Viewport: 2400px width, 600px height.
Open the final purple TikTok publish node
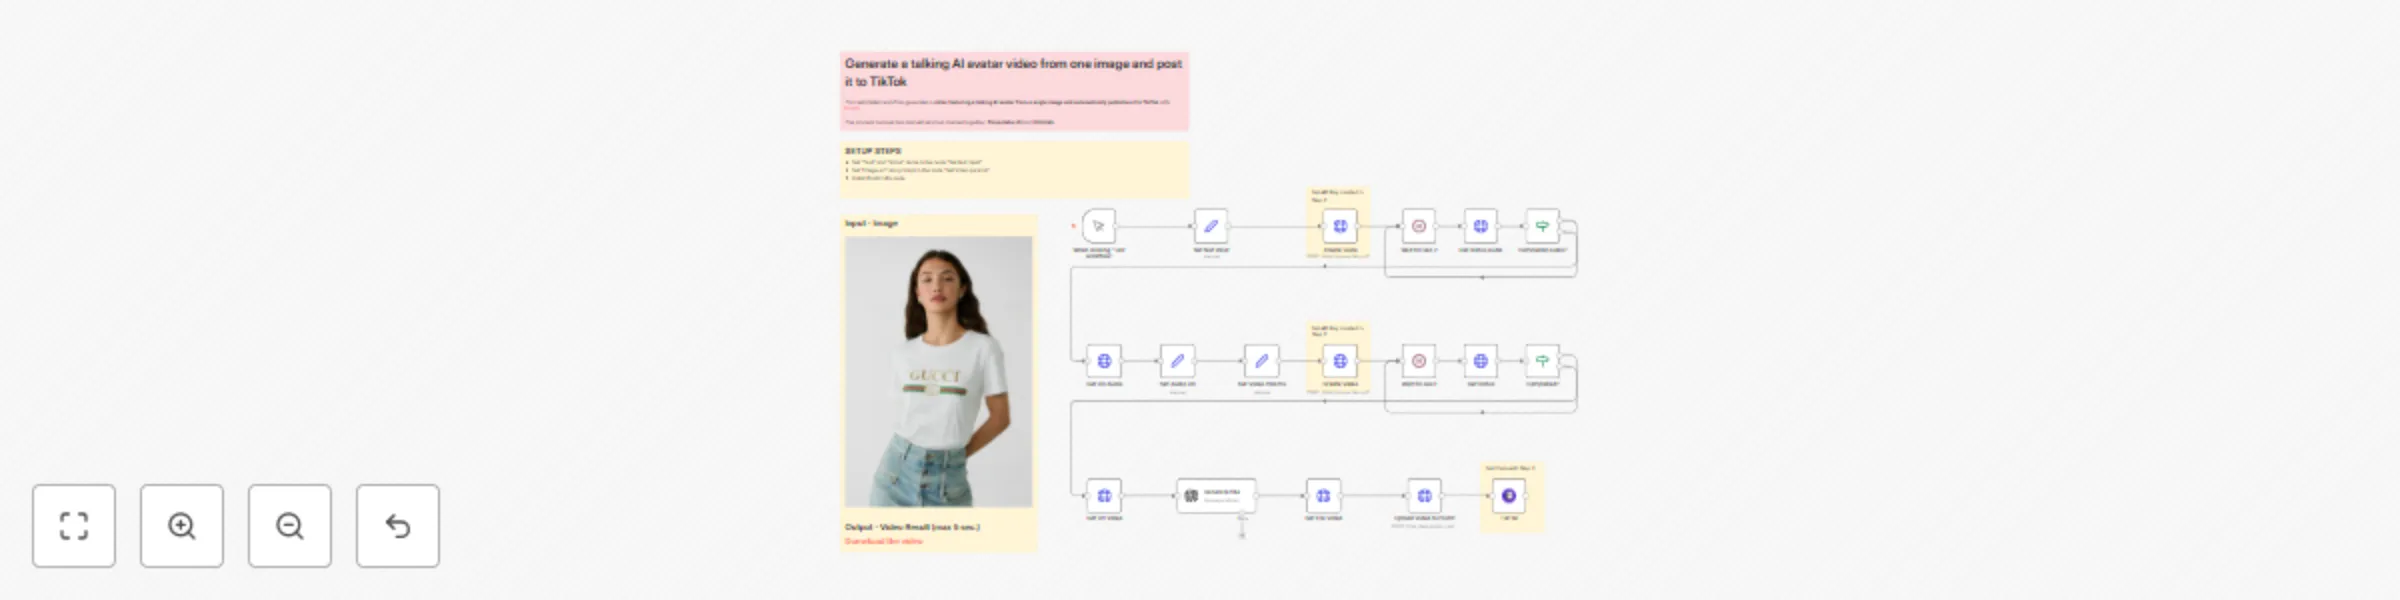[x=1508, y=495]
